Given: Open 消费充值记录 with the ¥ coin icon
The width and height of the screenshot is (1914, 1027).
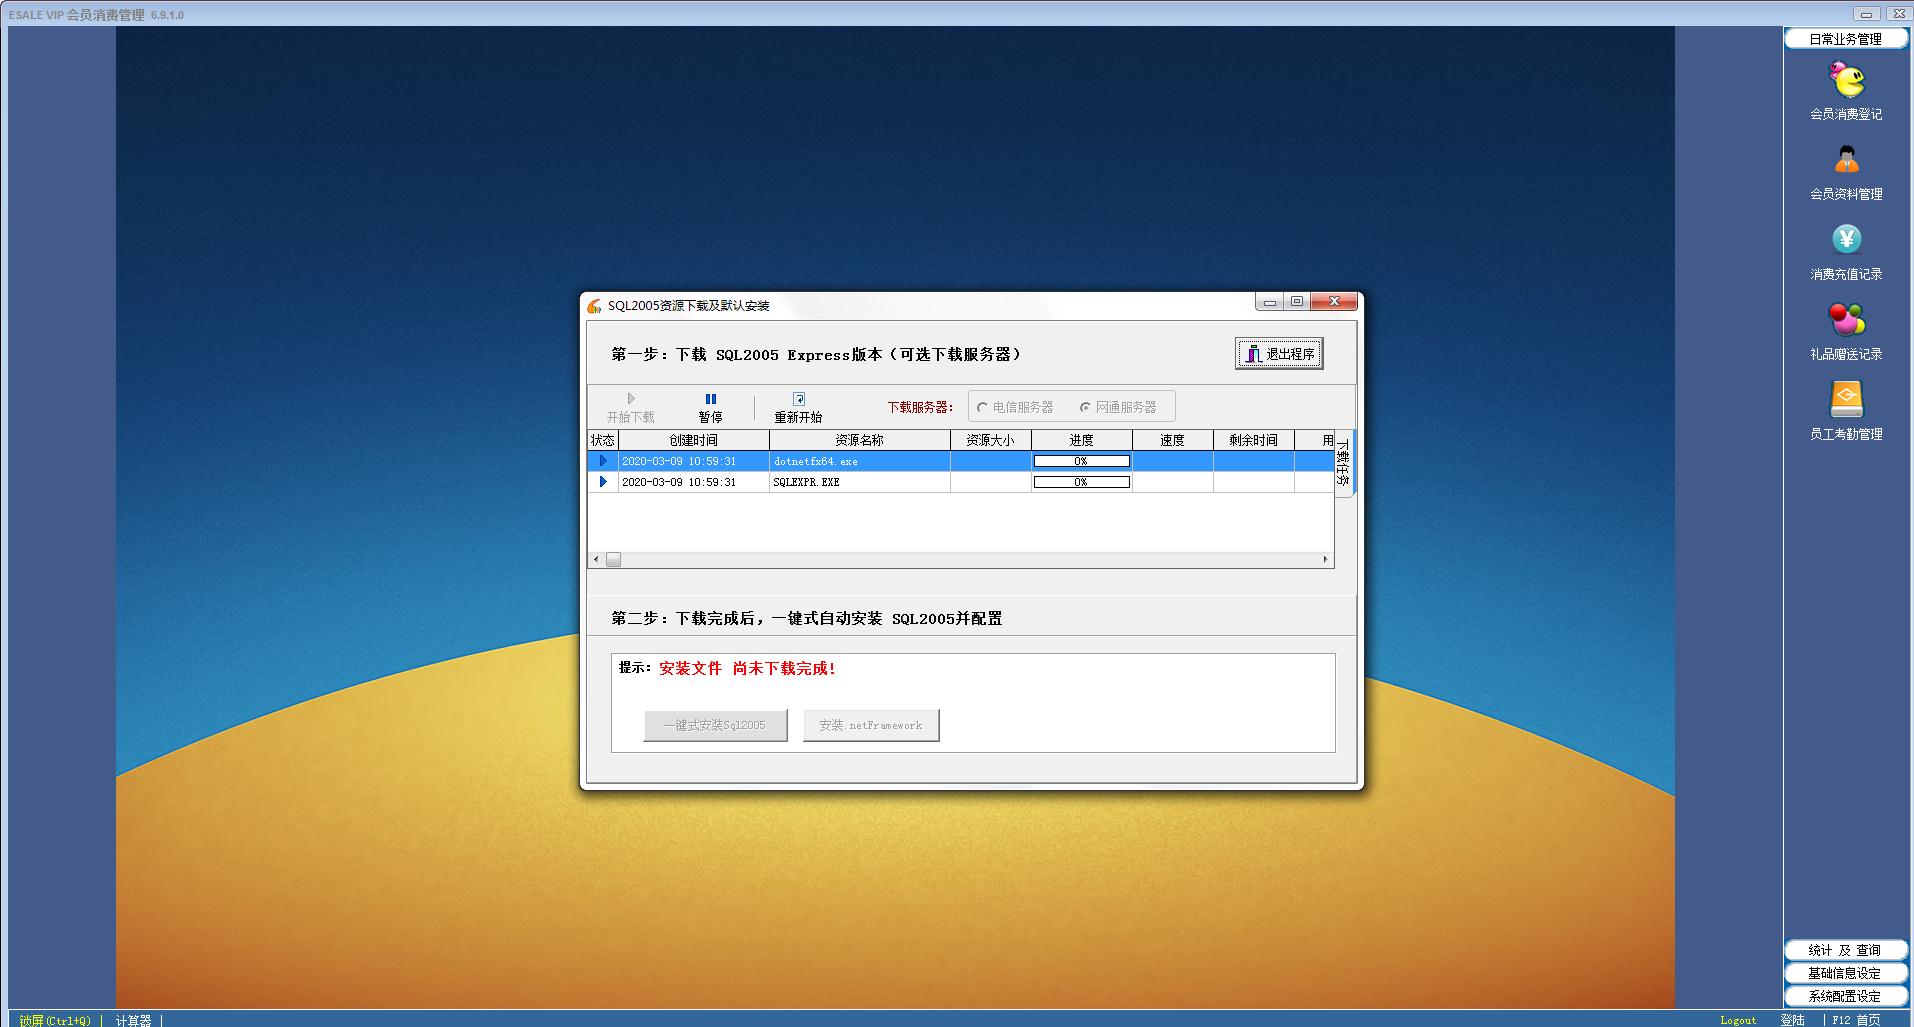Looking at the screenshot, I should [x=1845, y=239].
